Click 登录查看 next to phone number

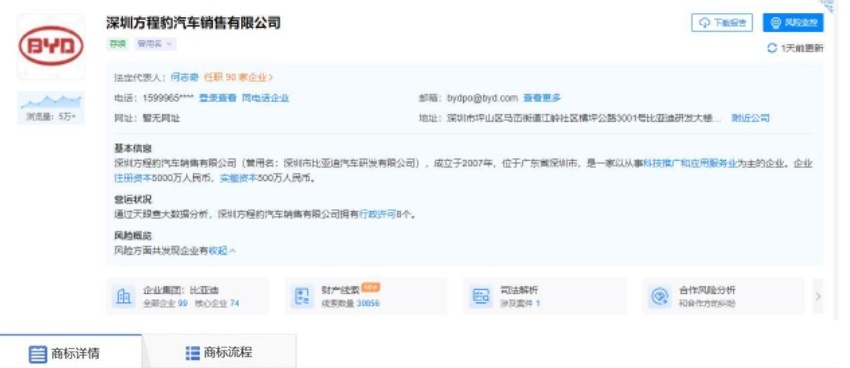pyautogui.click(x=218, y=98)
